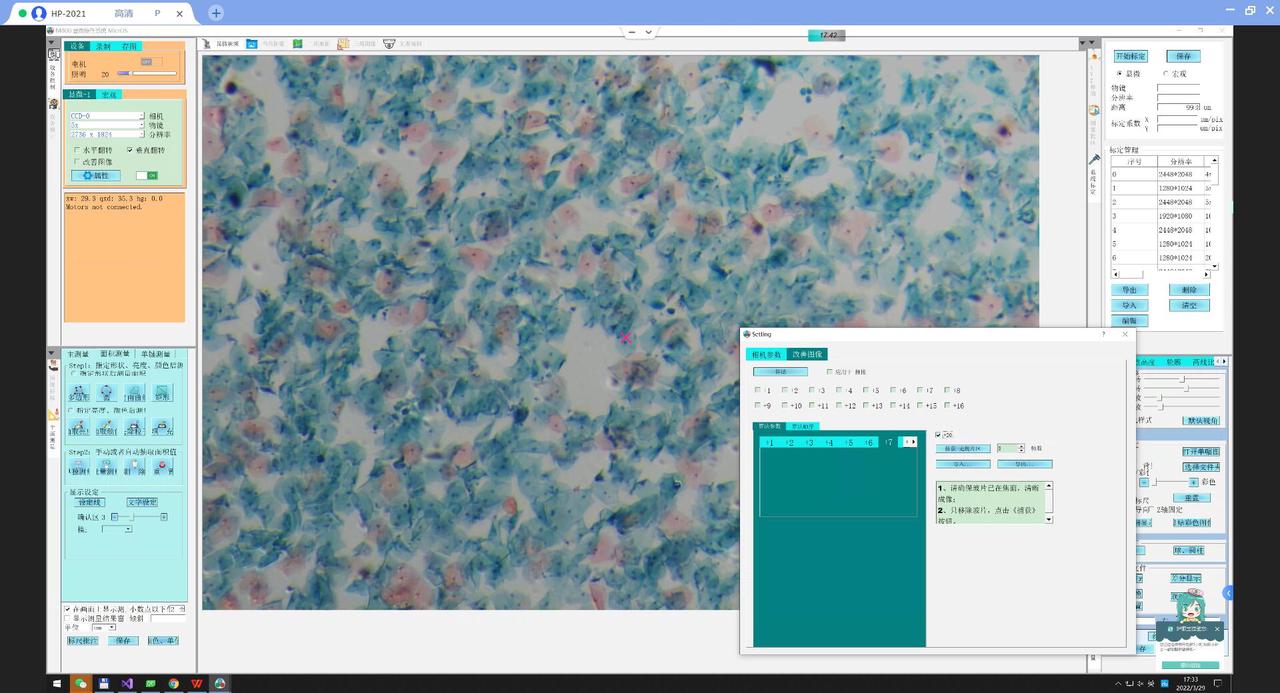Click the blue picture icon in the view toolbar
1280x693 pixels.
(x=252, y=44)
